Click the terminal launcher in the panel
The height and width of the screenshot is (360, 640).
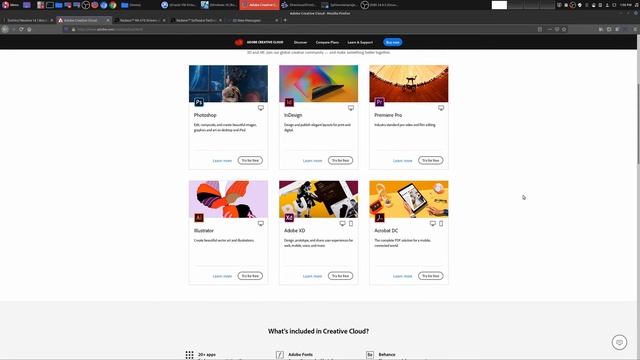50,5
